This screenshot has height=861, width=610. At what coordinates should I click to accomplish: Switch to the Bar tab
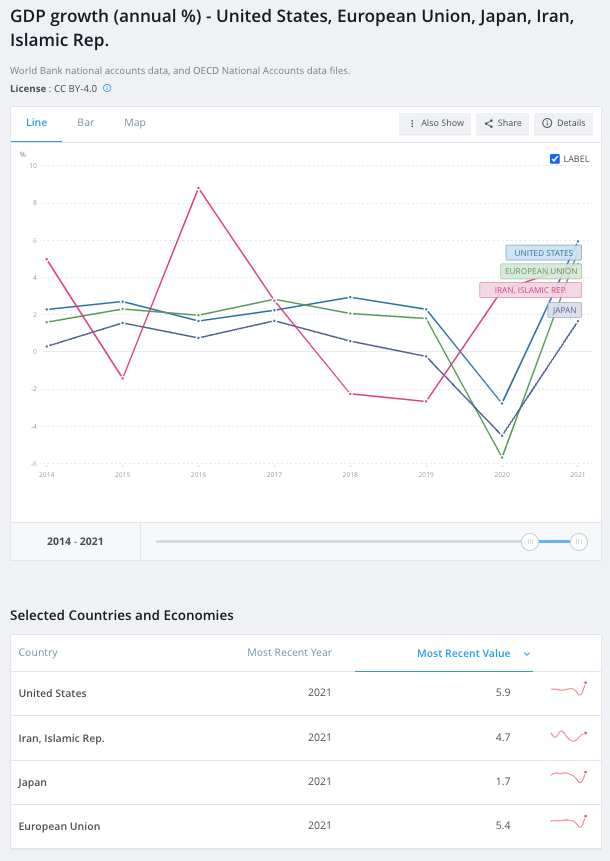pyautogui.click(x=86, y=122)
